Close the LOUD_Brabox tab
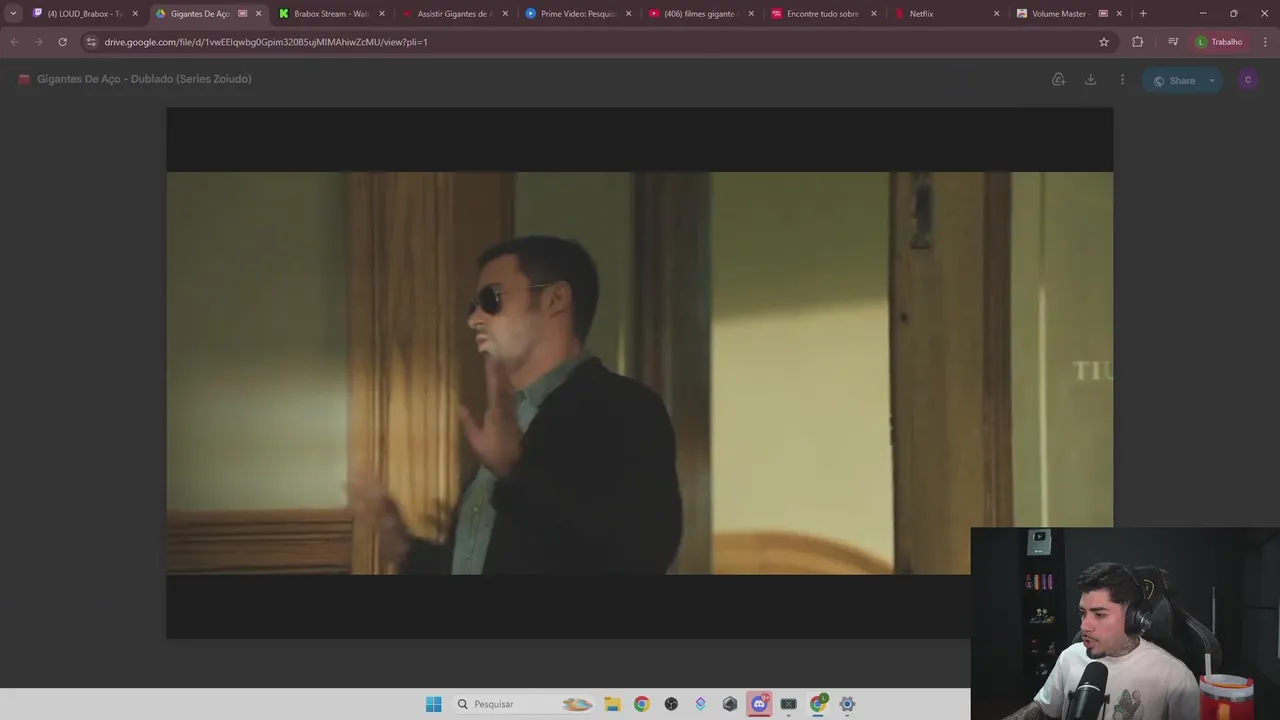Image resolution: width=1280 pixels, height=720 pixels. (135, 14)
